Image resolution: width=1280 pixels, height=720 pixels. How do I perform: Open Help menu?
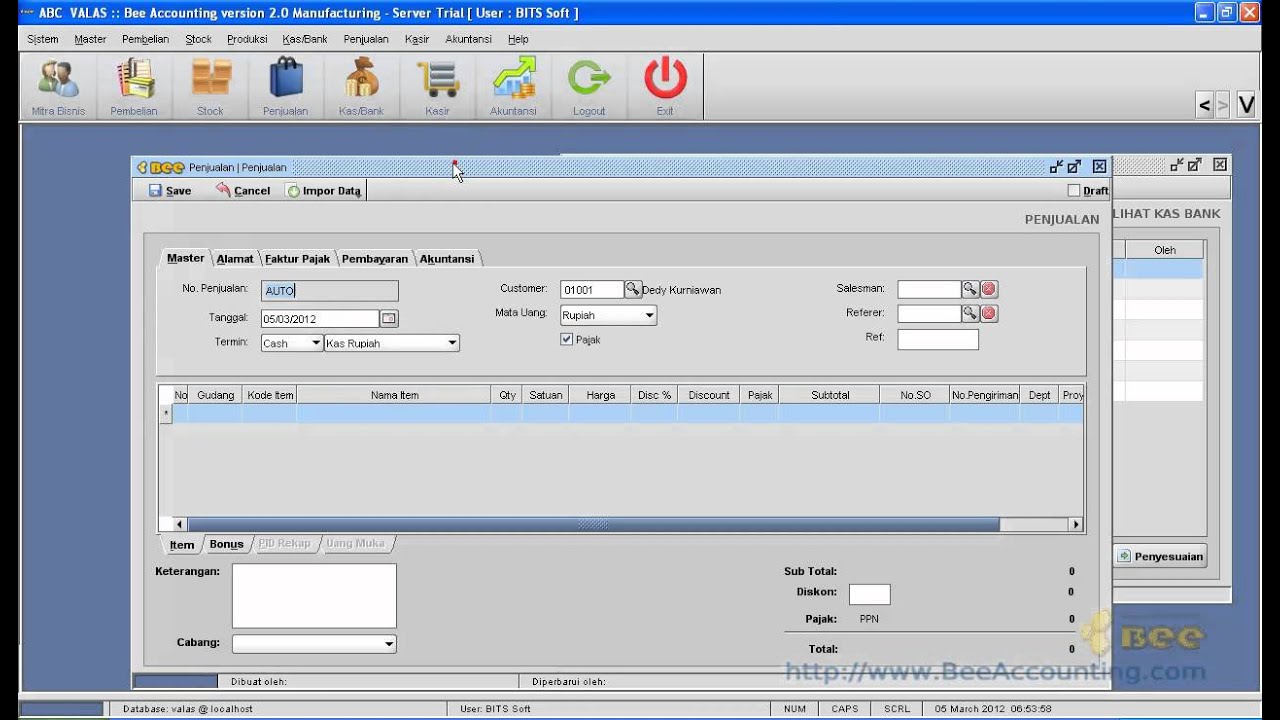point(518,39)
